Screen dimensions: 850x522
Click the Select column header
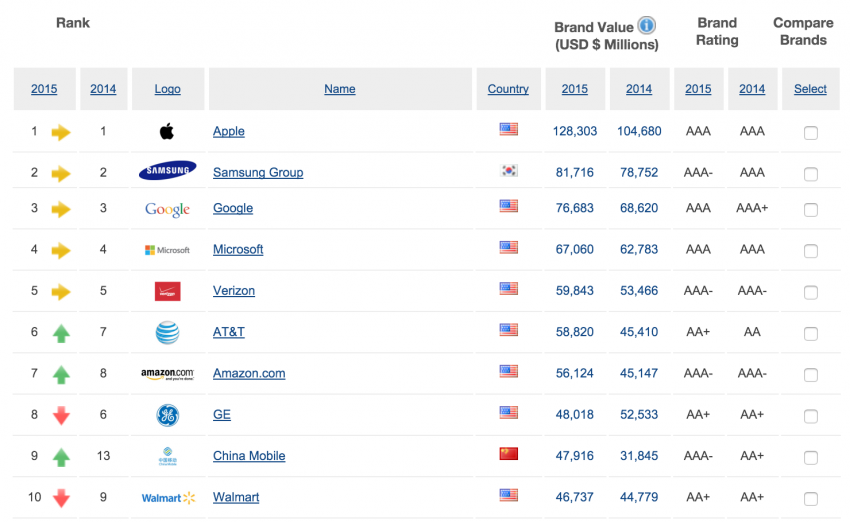[x=810, y=89]
